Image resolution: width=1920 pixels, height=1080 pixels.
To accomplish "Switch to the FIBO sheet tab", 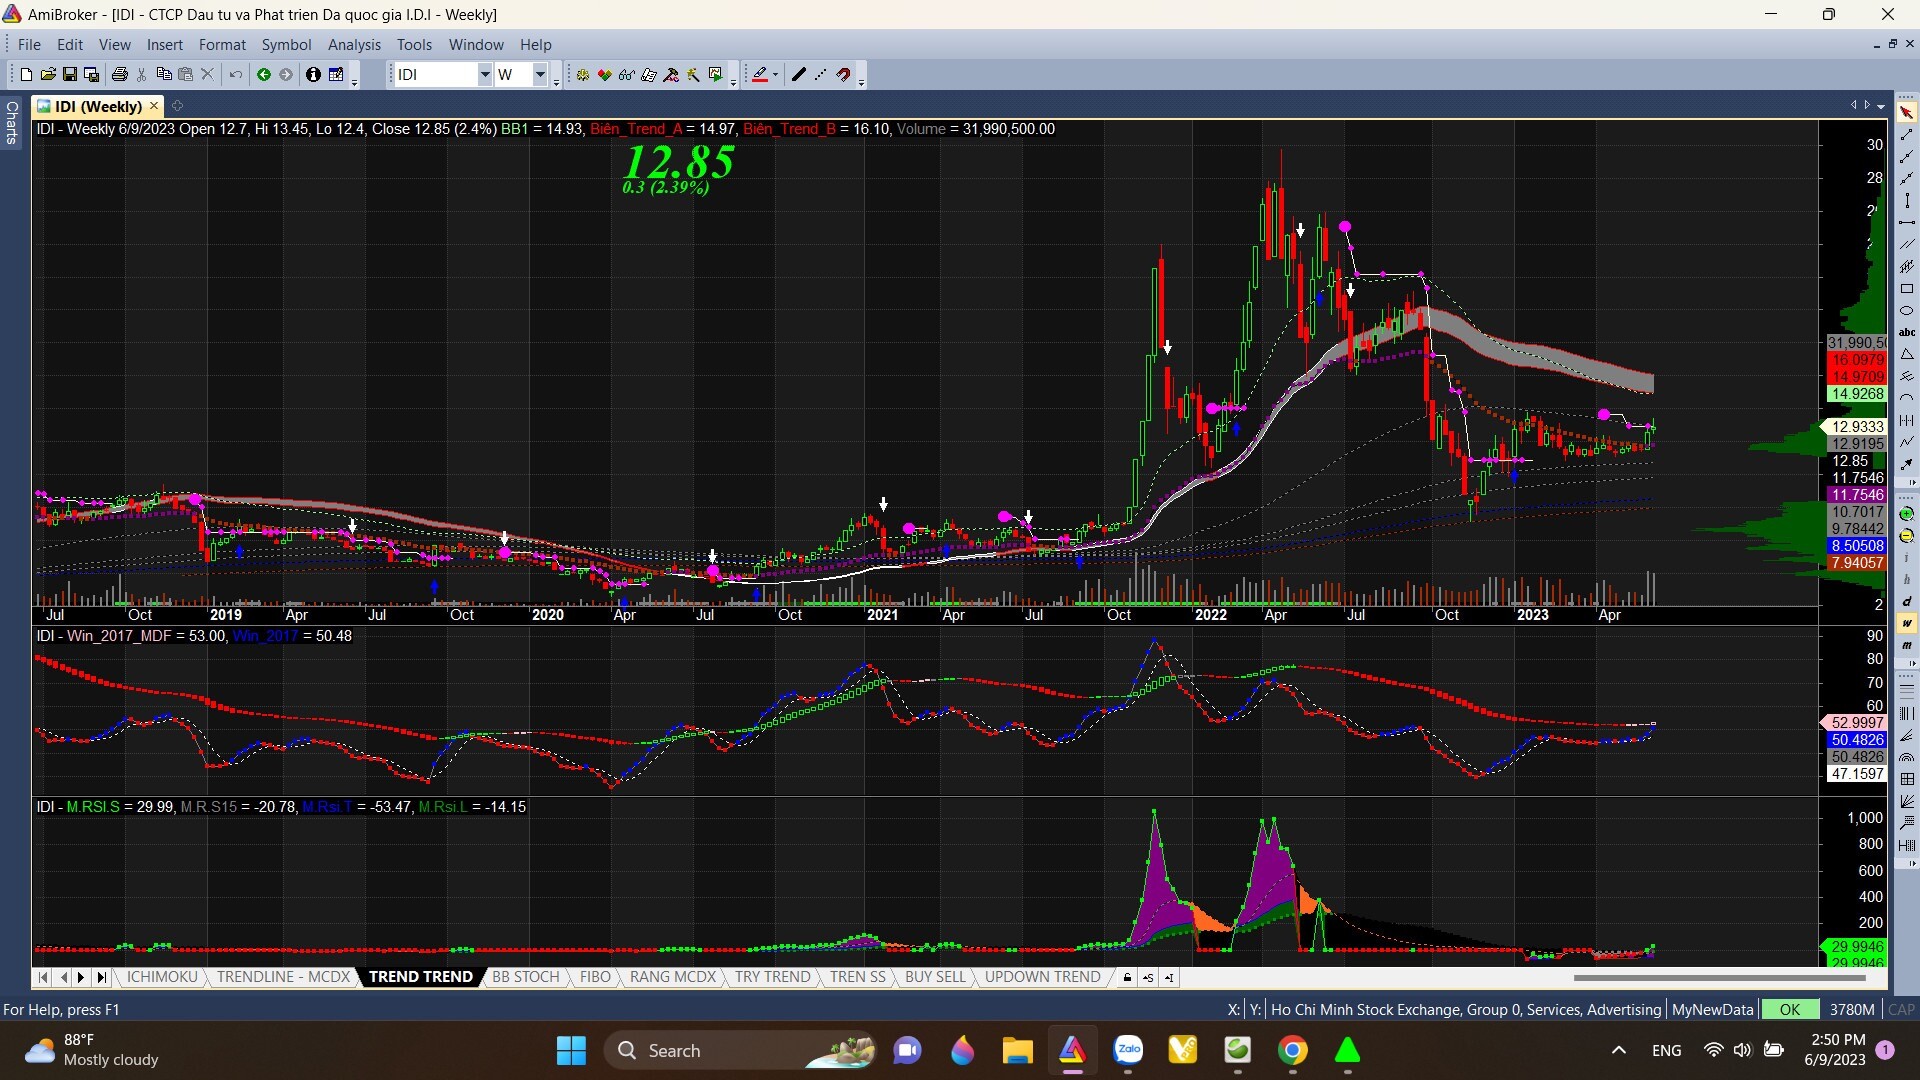I will click(595, 977).
